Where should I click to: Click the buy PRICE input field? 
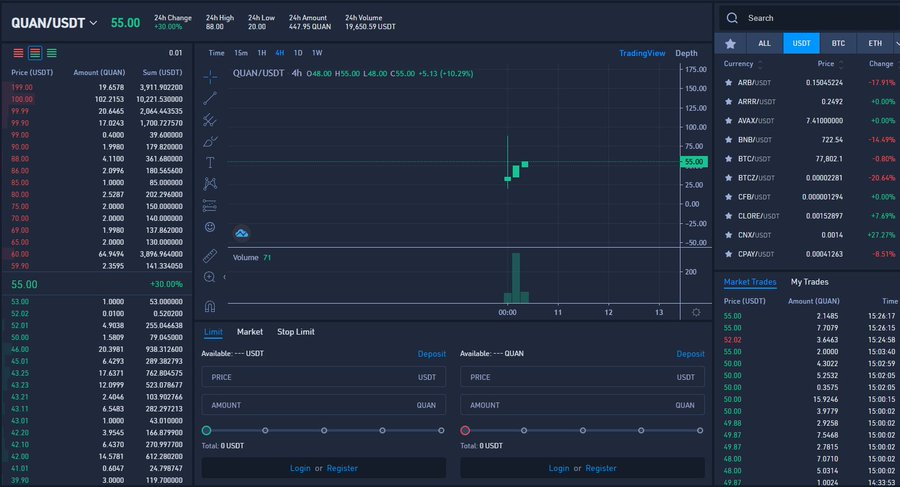(324, 377)
